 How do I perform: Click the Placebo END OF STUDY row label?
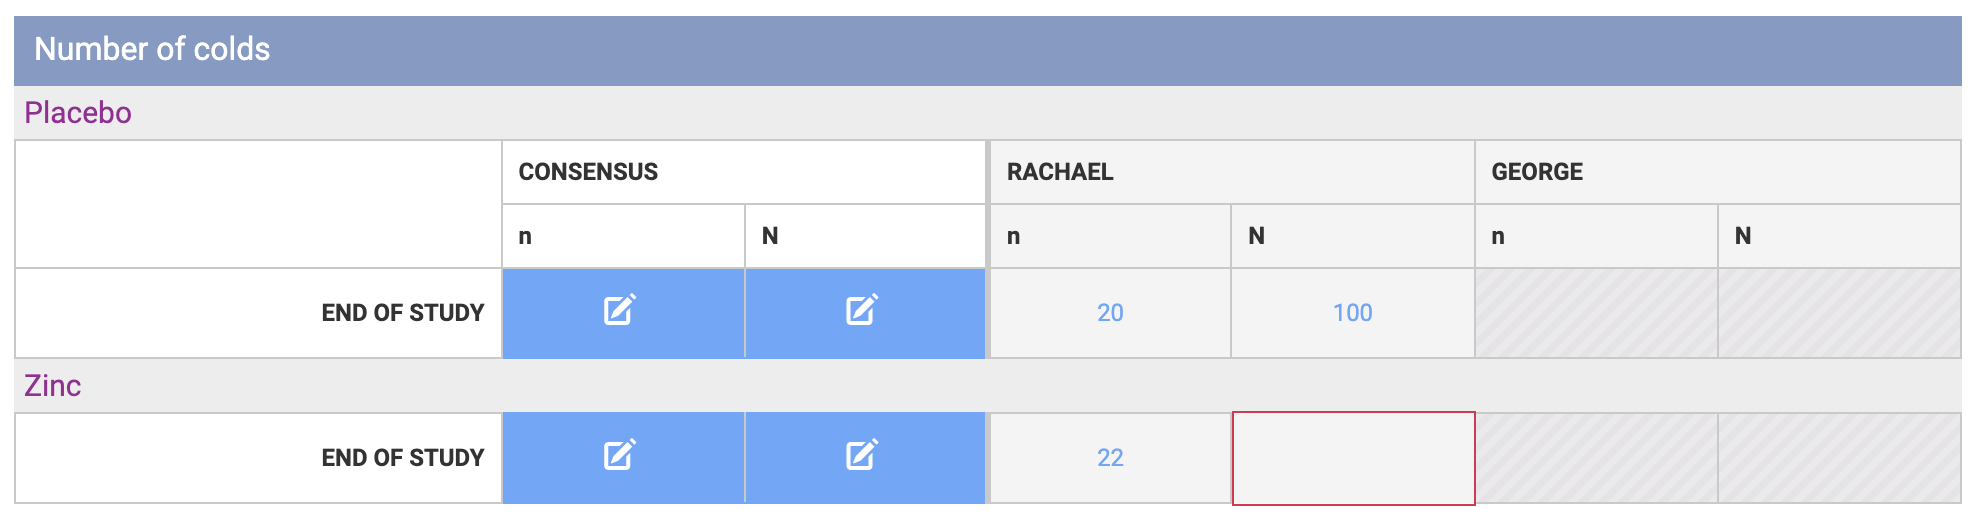(x=402, y=313)
